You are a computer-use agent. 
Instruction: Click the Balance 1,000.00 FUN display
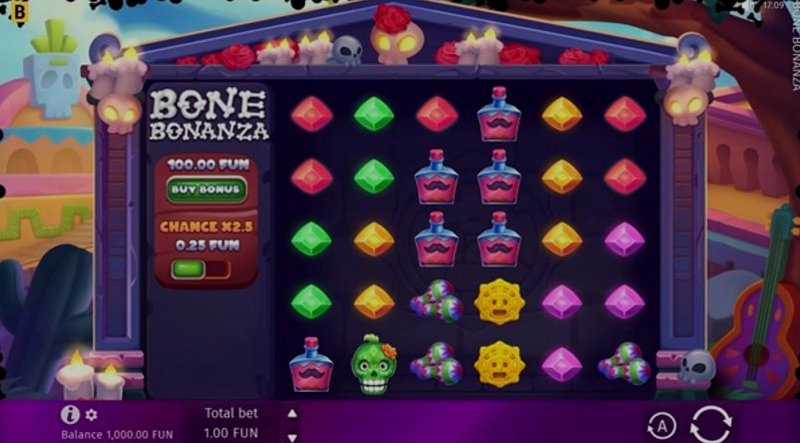pyautogui.click(x=117, y=435)
